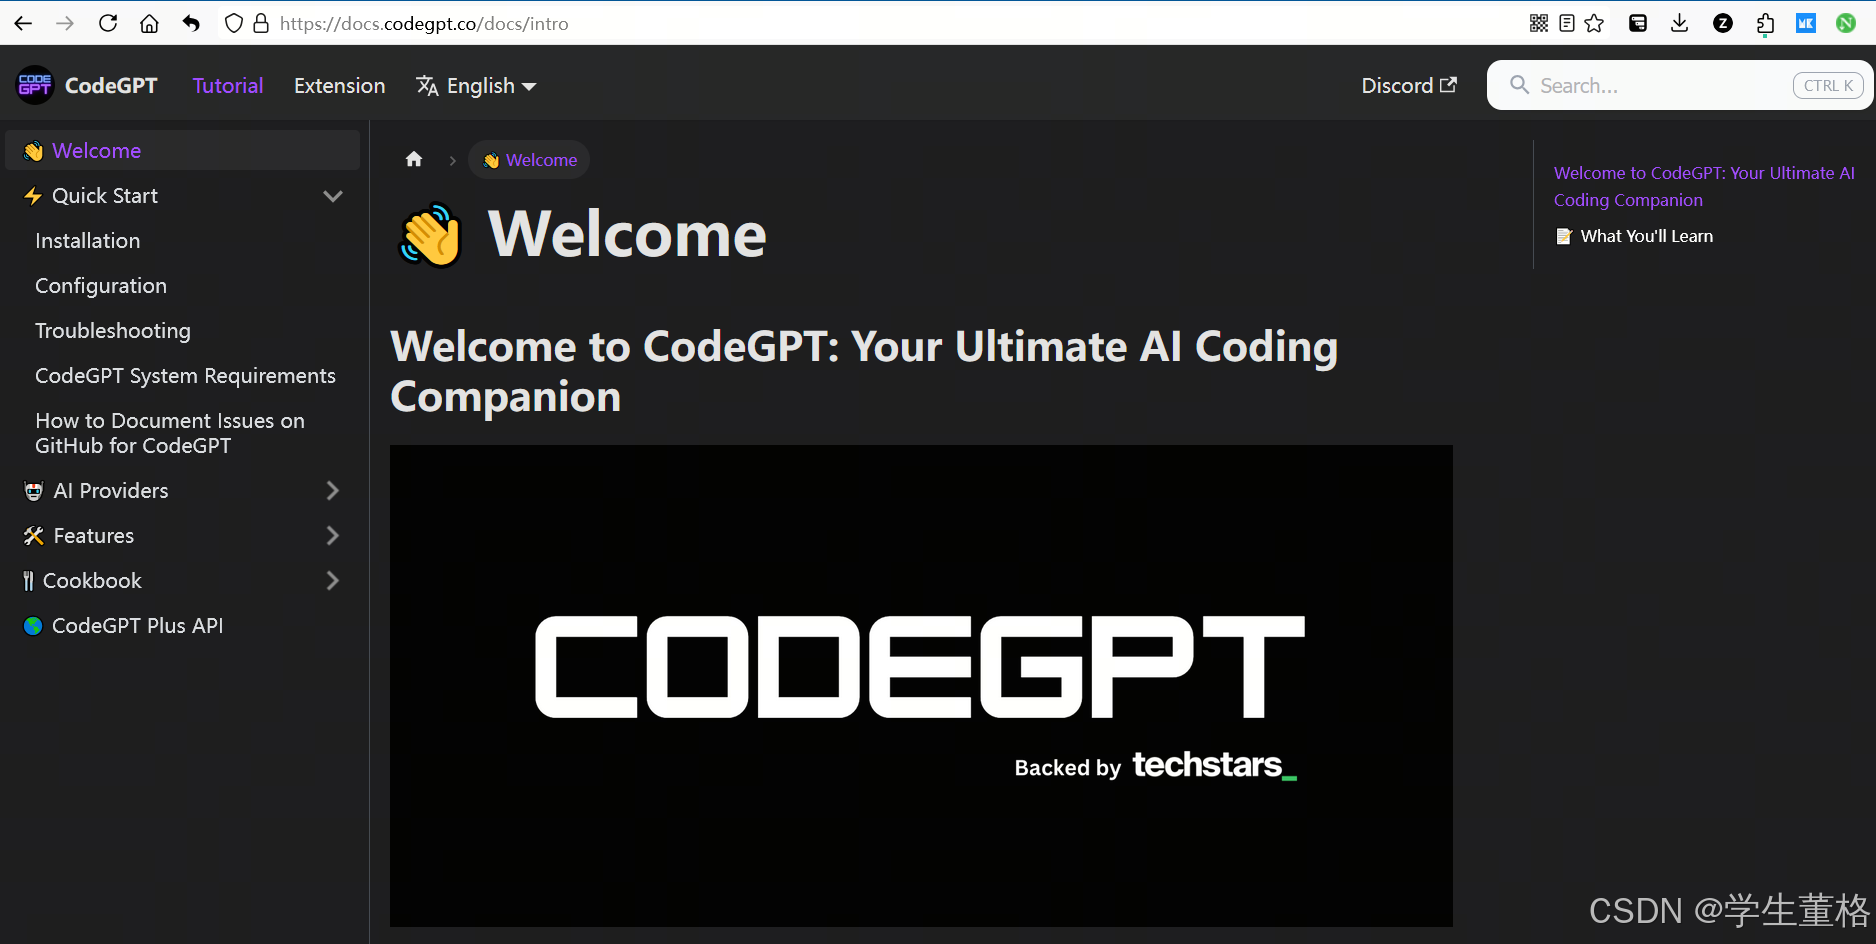
Task: Click the round Z extension icon
Action: (x=1722, y=23)
